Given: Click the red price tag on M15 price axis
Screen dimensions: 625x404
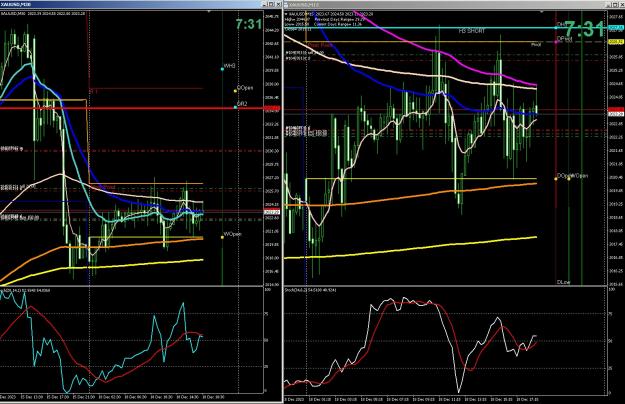Looking at the screenshot, I should [616, 110].
